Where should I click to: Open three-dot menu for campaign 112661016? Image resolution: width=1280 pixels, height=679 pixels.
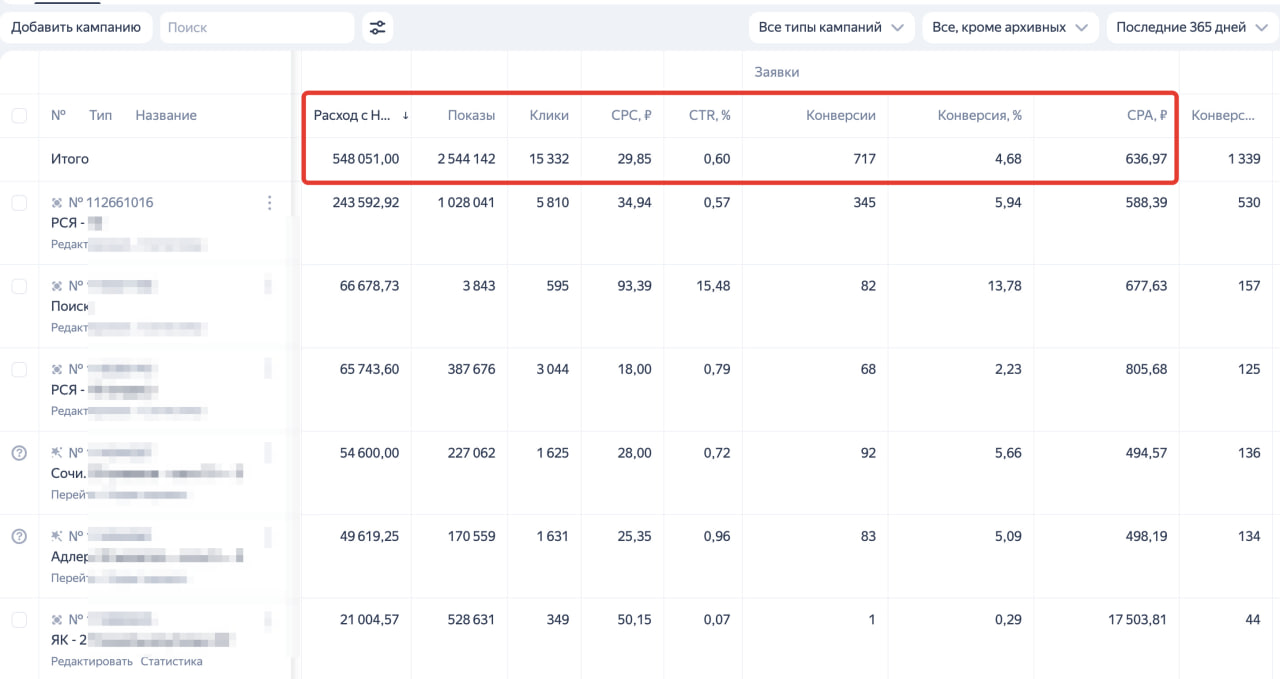coord(268,203)
